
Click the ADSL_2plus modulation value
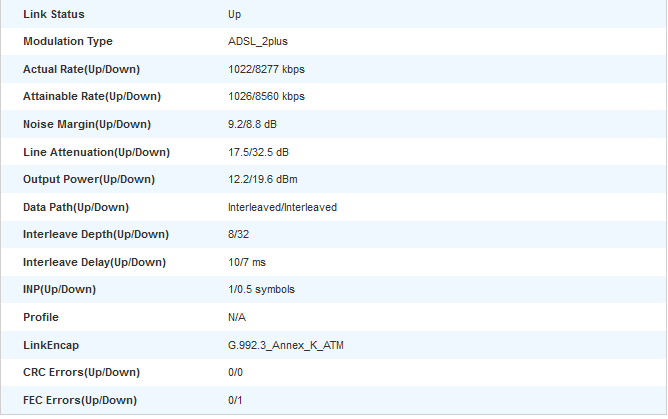coord(258,41)
